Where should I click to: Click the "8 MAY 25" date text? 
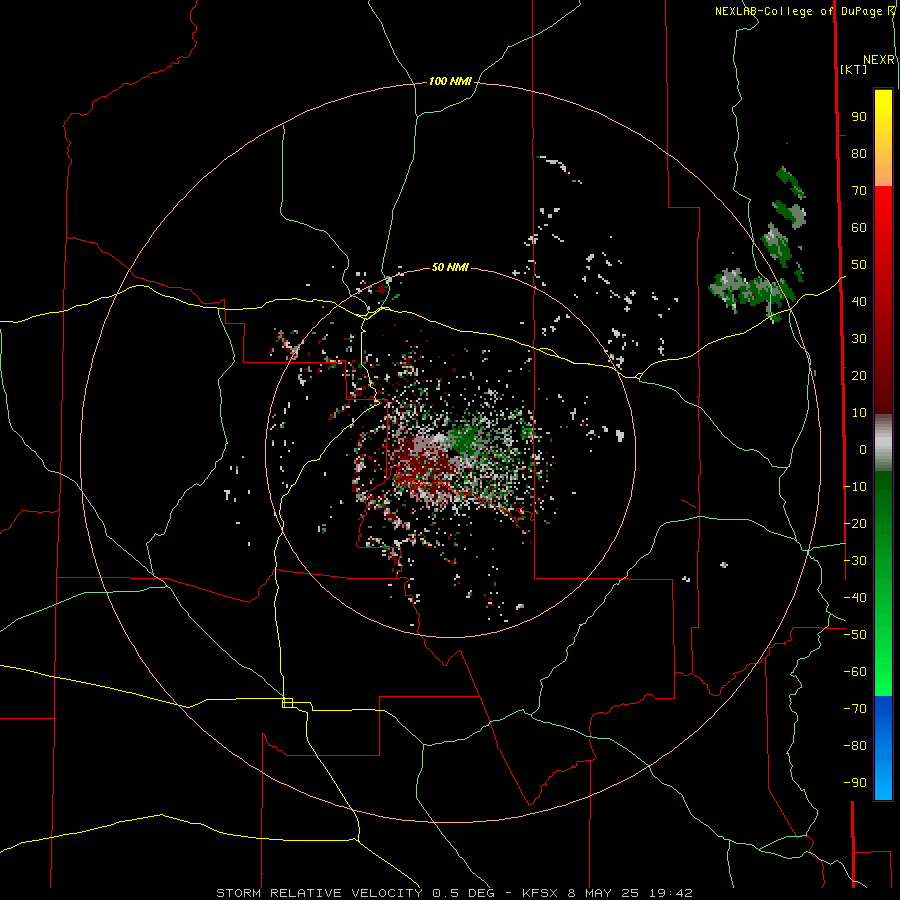click(x=603, y=893)
